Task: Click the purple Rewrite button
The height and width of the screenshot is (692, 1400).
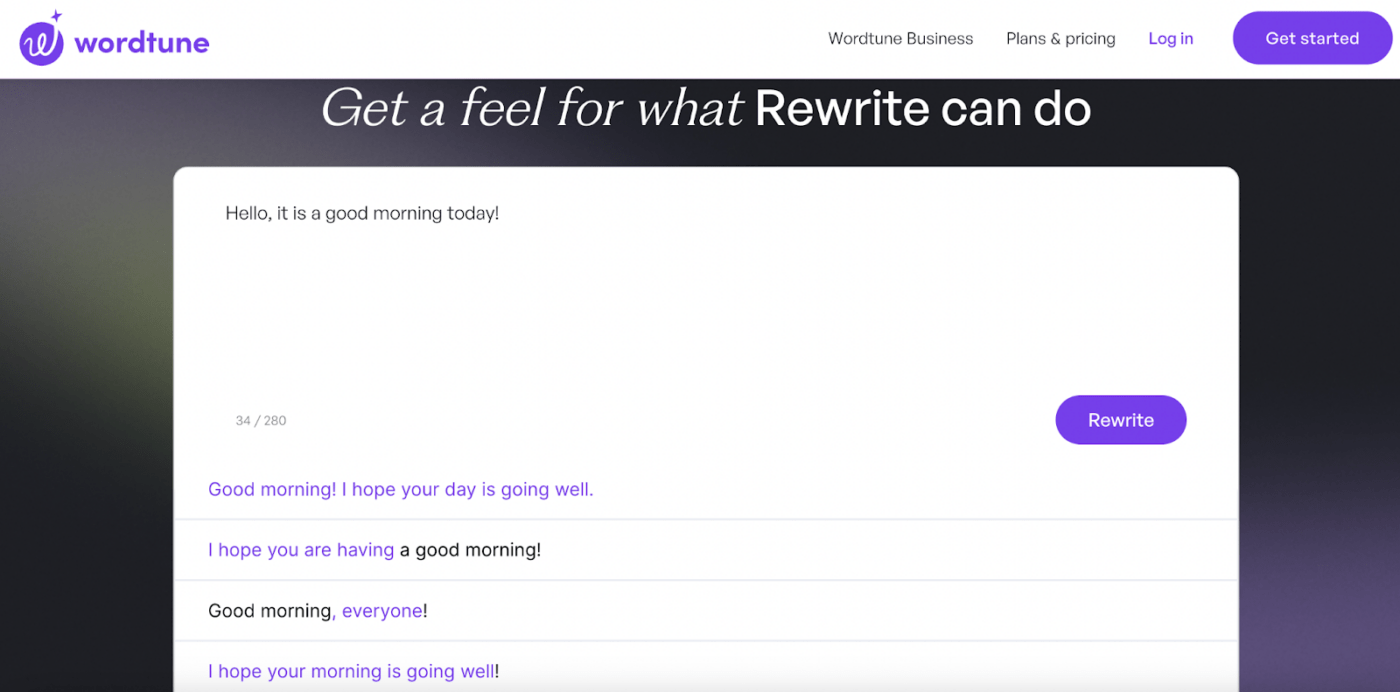Action: pos(1120,420)
